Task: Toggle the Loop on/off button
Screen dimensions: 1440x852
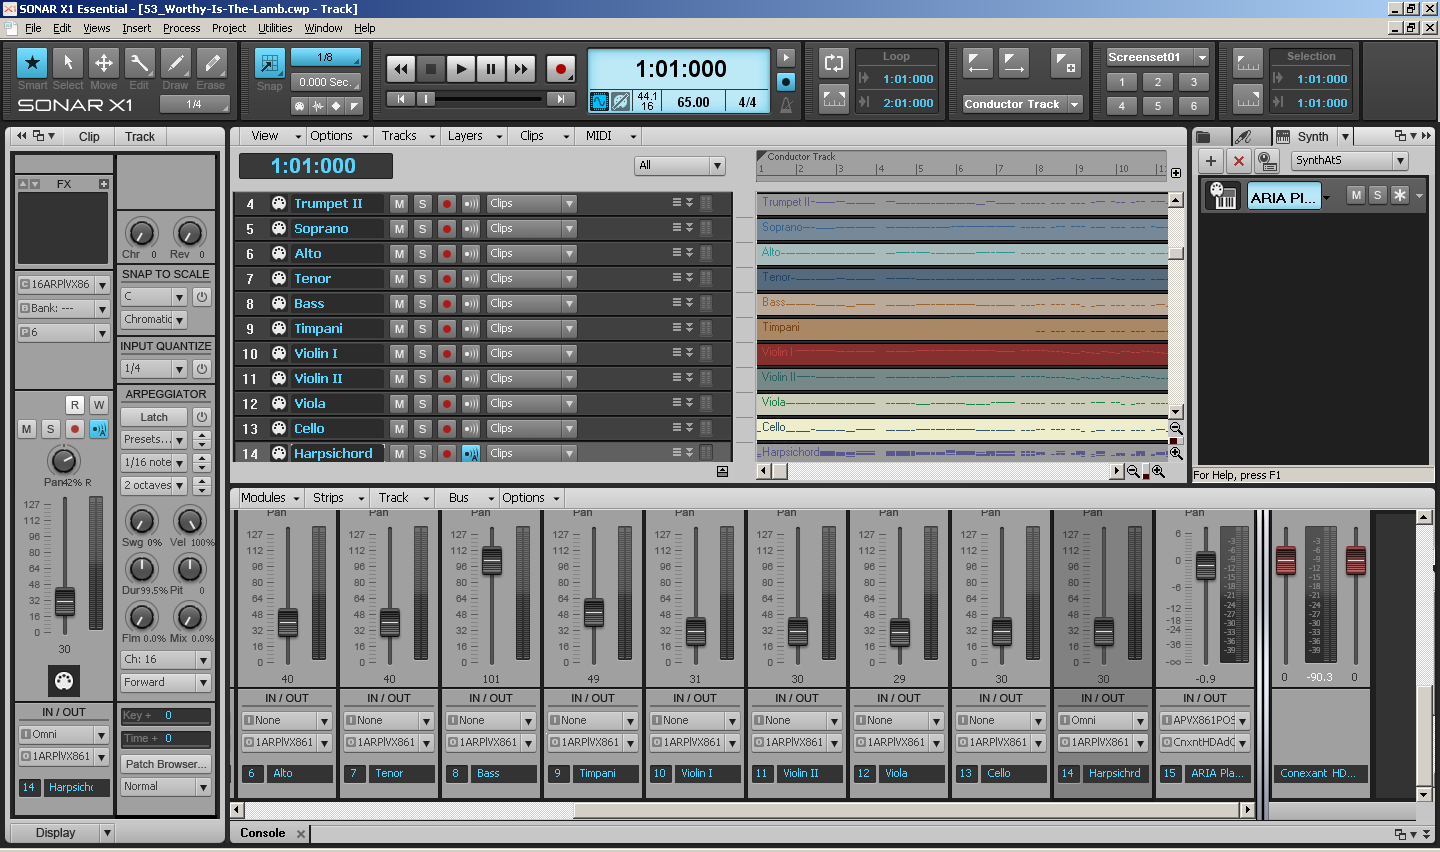Action: pyautogui.click(x=834, y=63)
